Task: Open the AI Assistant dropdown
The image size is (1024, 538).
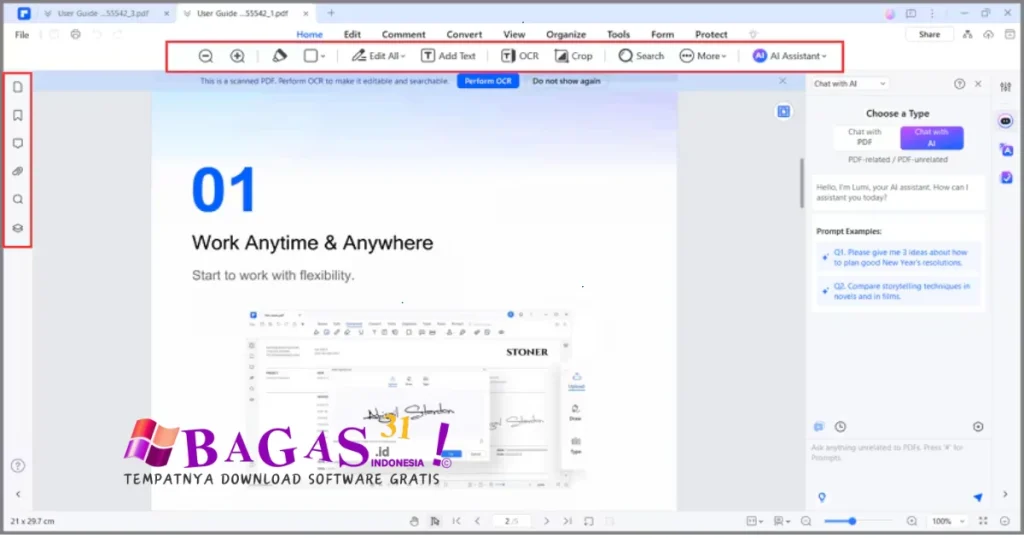Action: point(790,56)
